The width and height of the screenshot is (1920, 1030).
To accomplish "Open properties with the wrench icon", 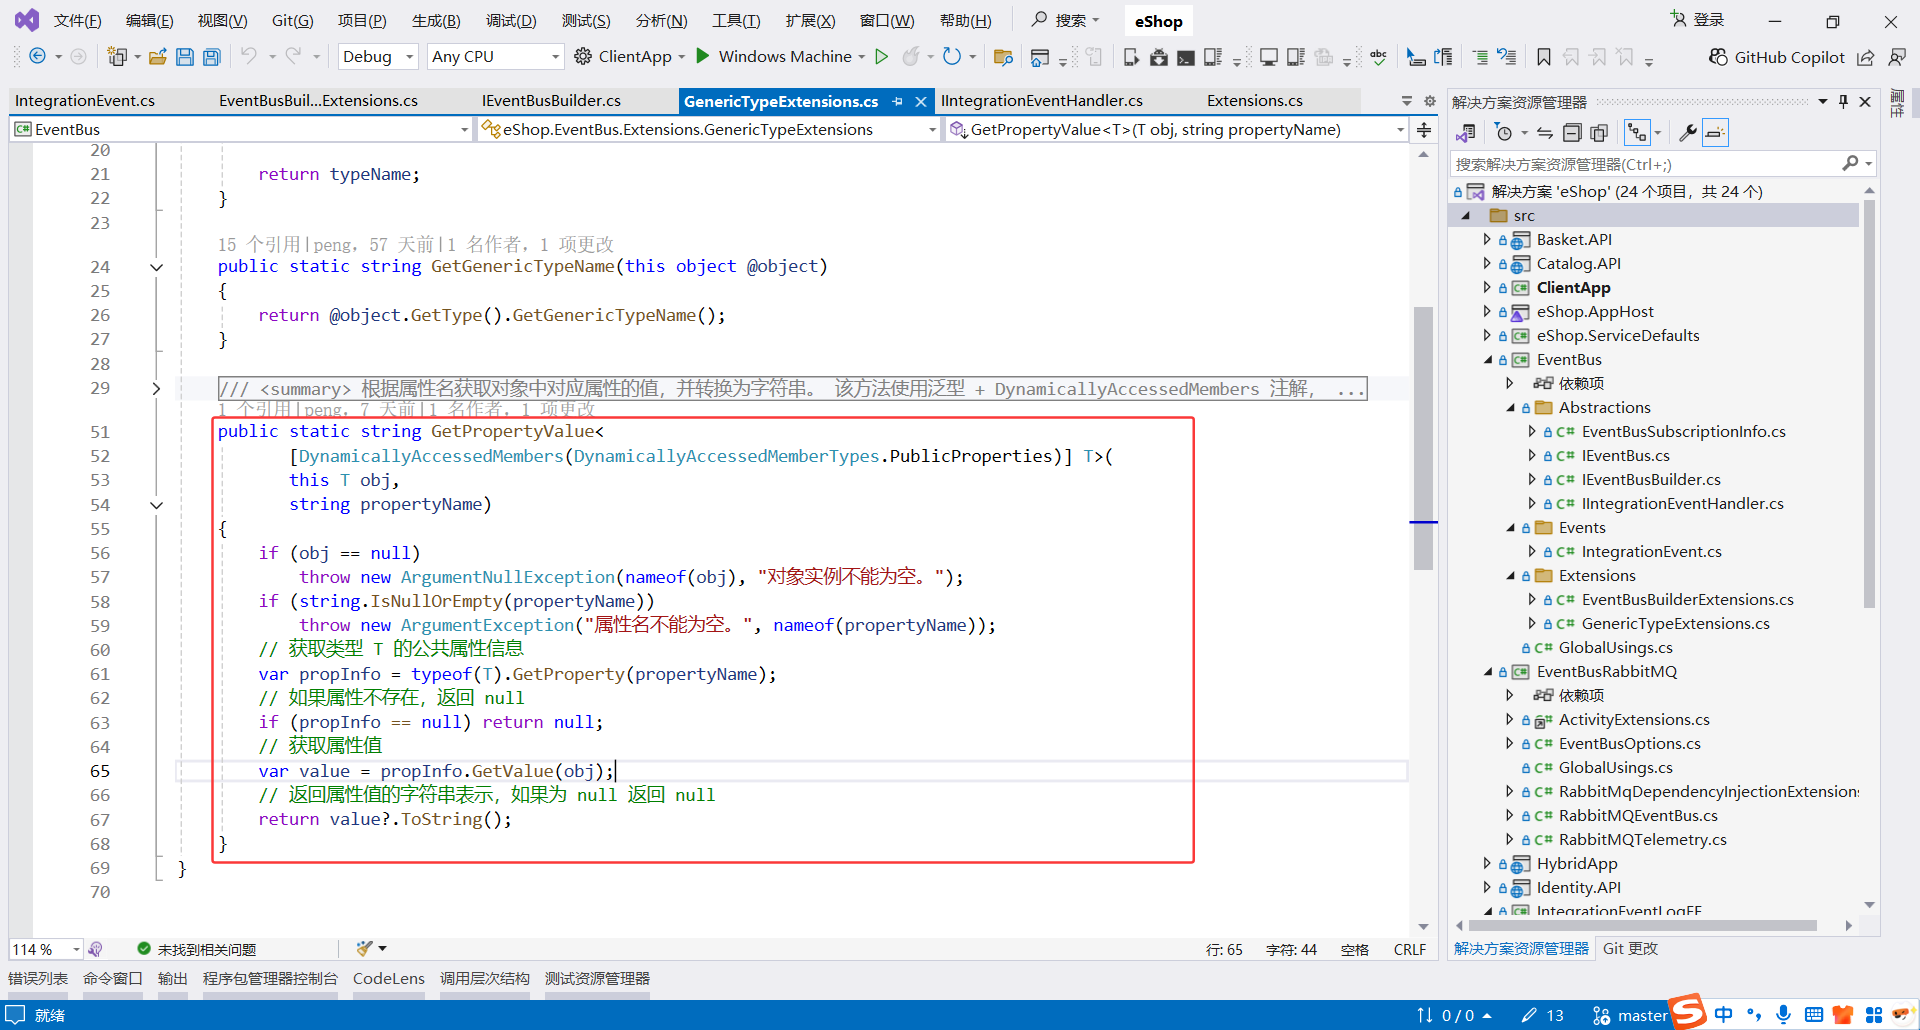I will 1688,132.
